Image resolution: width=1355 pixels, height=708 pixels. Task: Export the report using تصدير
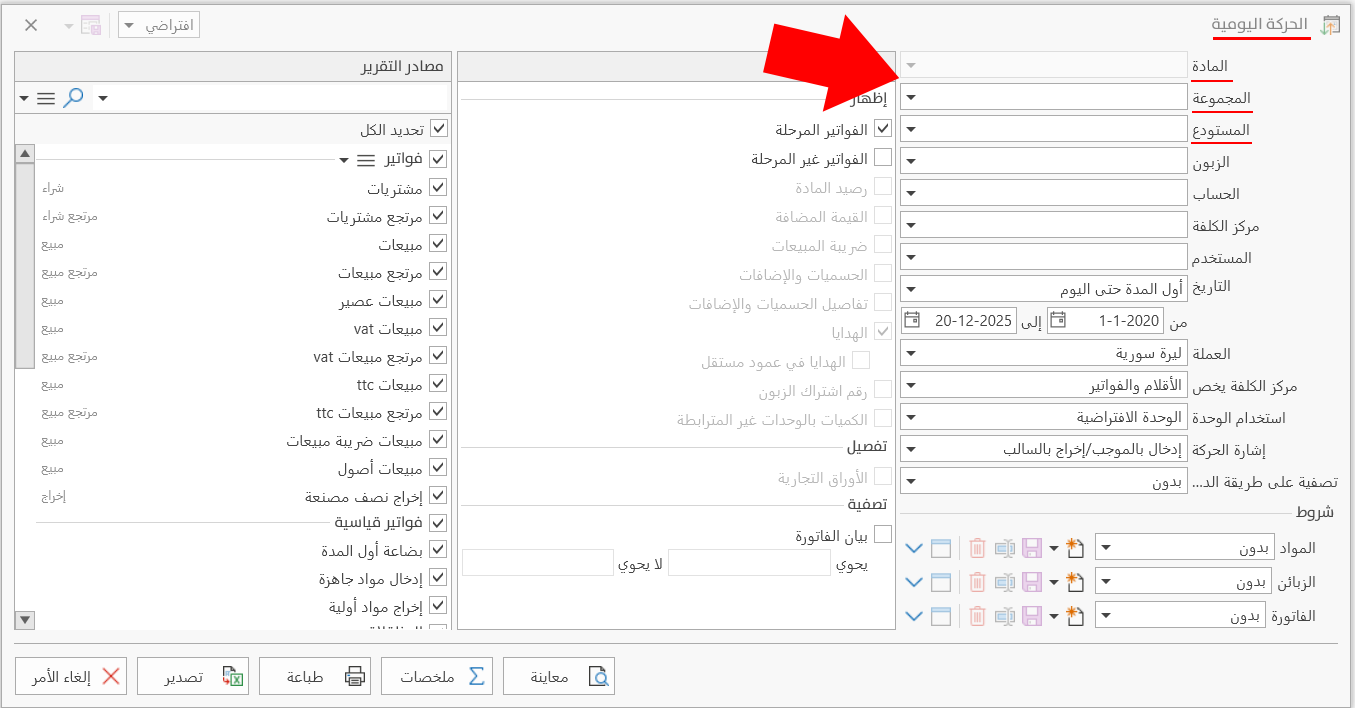[x=193, y=675]
